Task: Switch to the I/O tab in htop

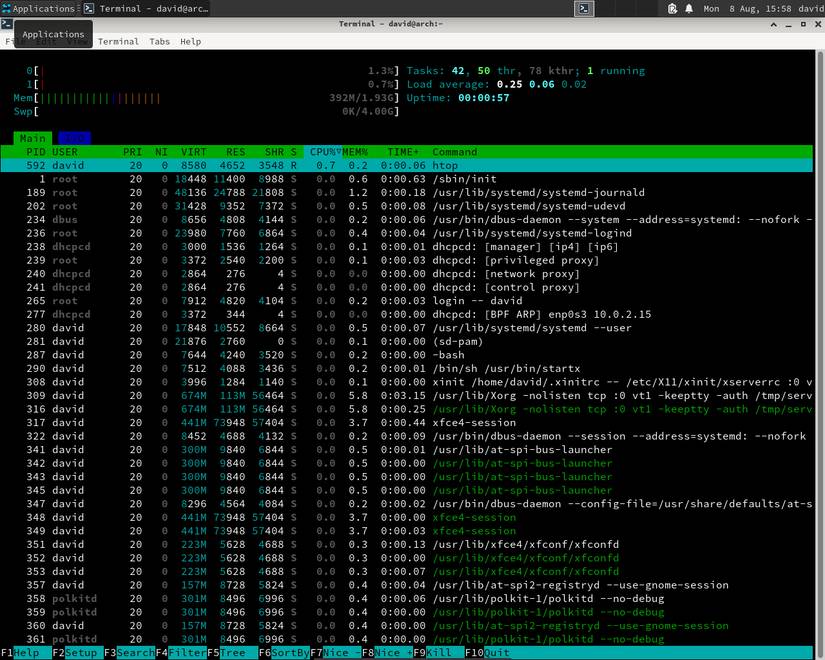Action: pos(73,138)
